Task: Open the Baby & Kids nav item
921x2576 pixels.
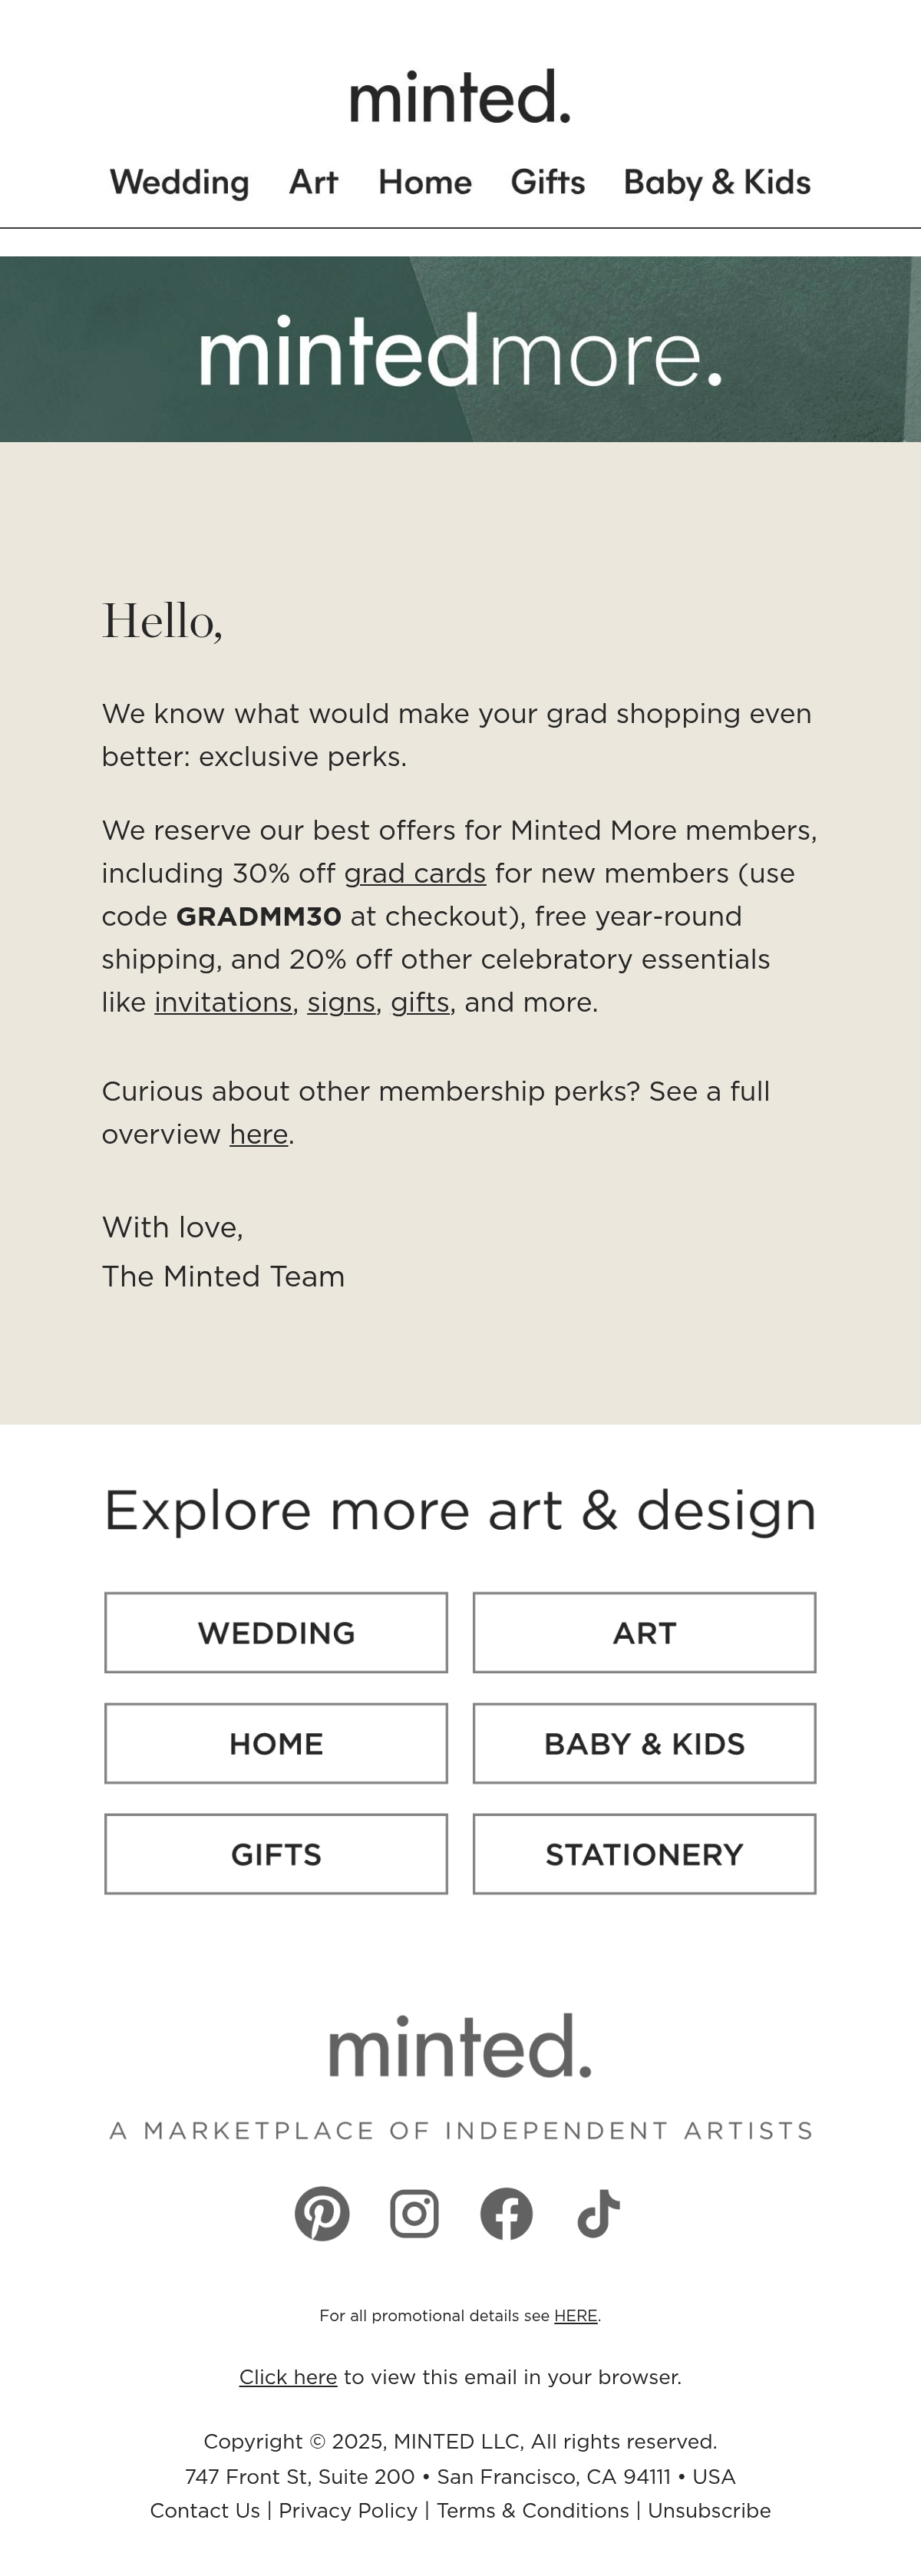Action: pyautogui.click(x=717, y=182)
